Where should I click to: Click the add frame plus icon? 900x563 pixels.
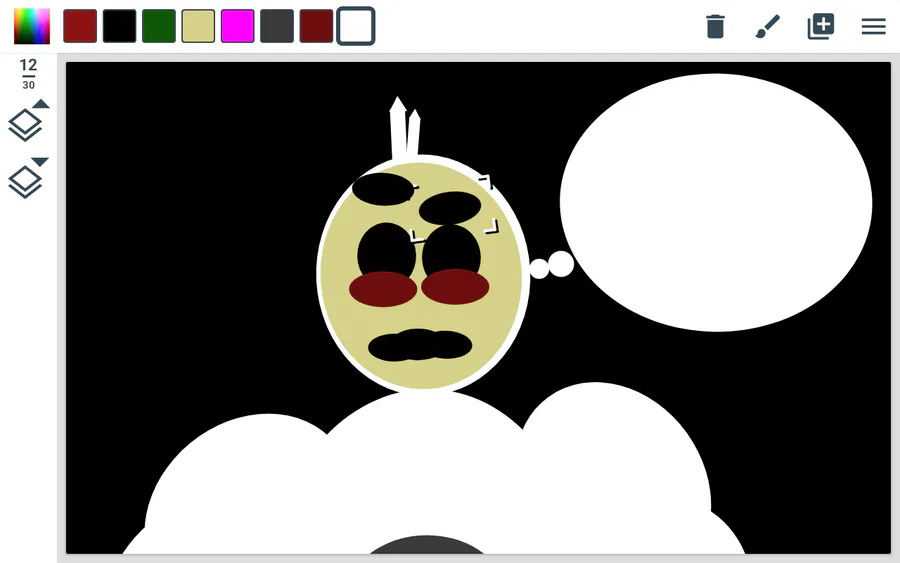tap(821, 26)
